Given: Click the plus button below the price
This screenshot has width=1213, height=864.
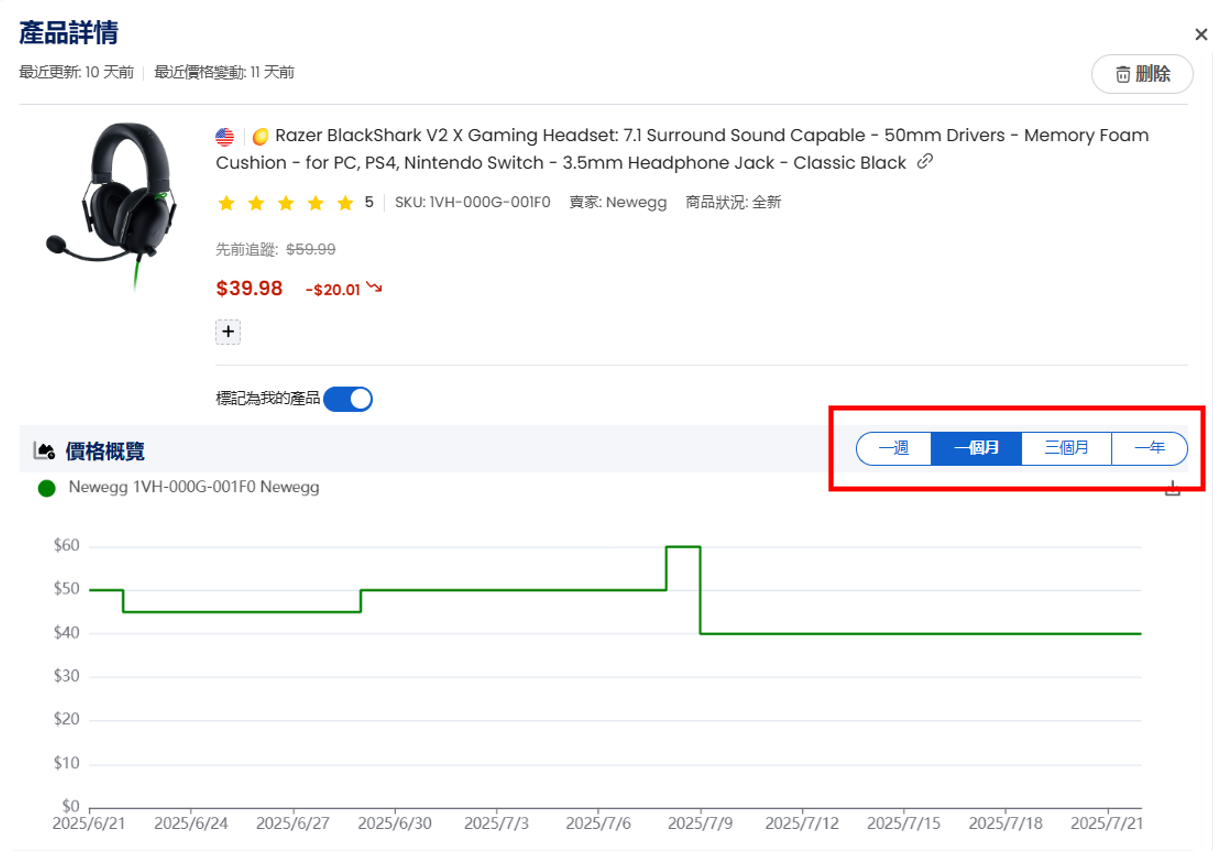Looking at the screenshot, I should (228, 332).
